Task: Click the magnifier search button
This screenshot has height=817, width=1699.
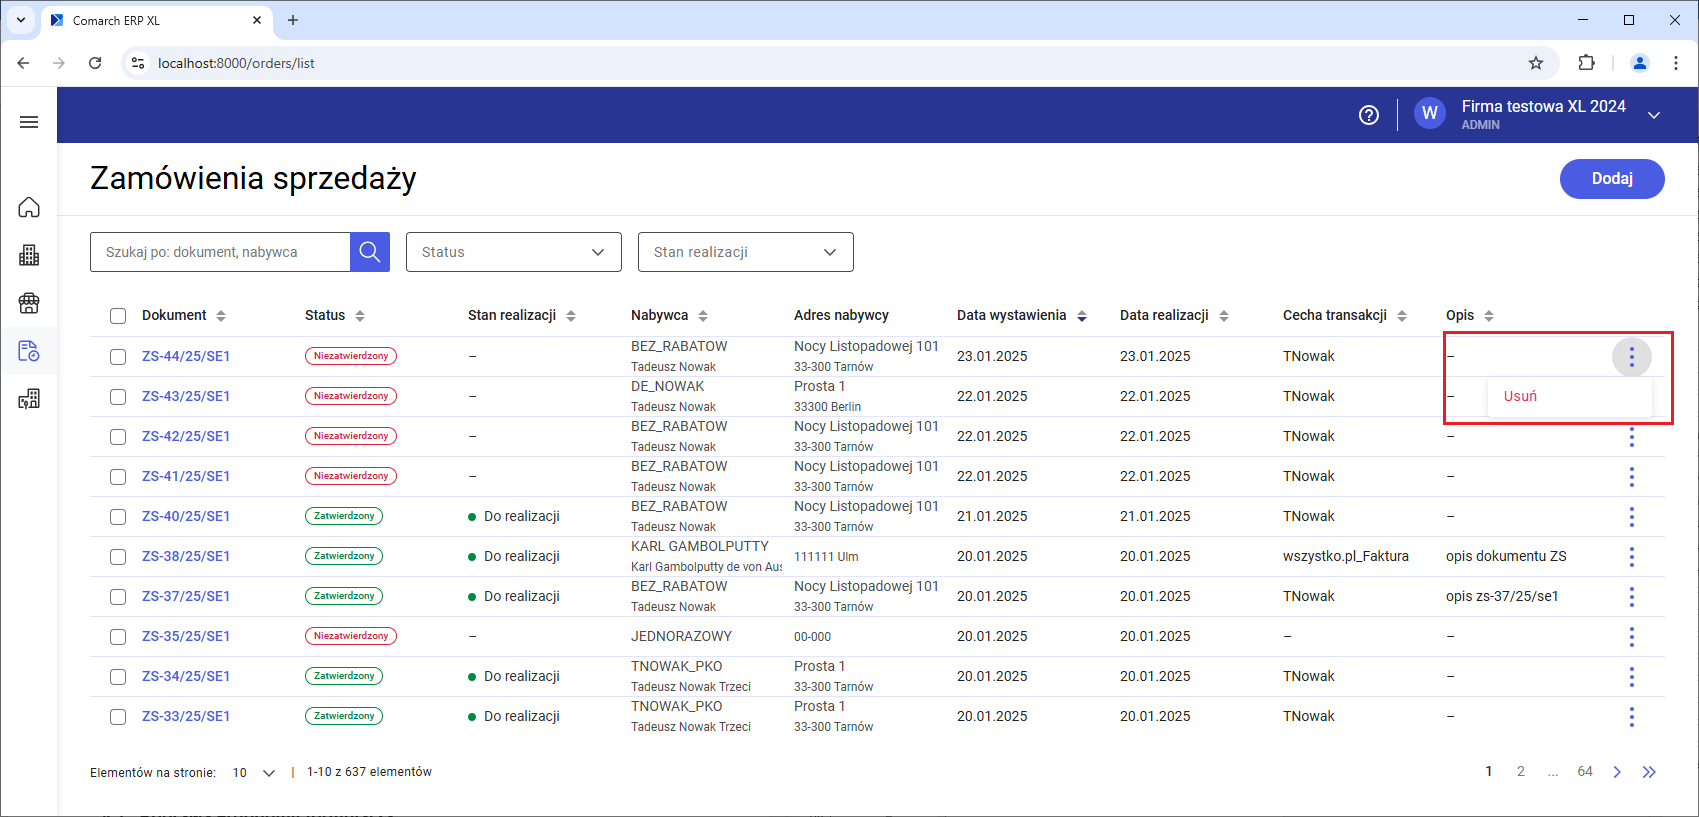Action: [x=369, y=252]
